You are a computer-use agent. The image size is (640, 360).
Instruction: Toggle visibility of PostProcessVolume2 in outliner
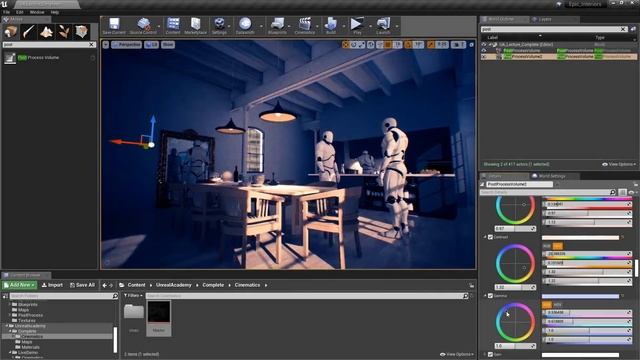tap(484, 57)
